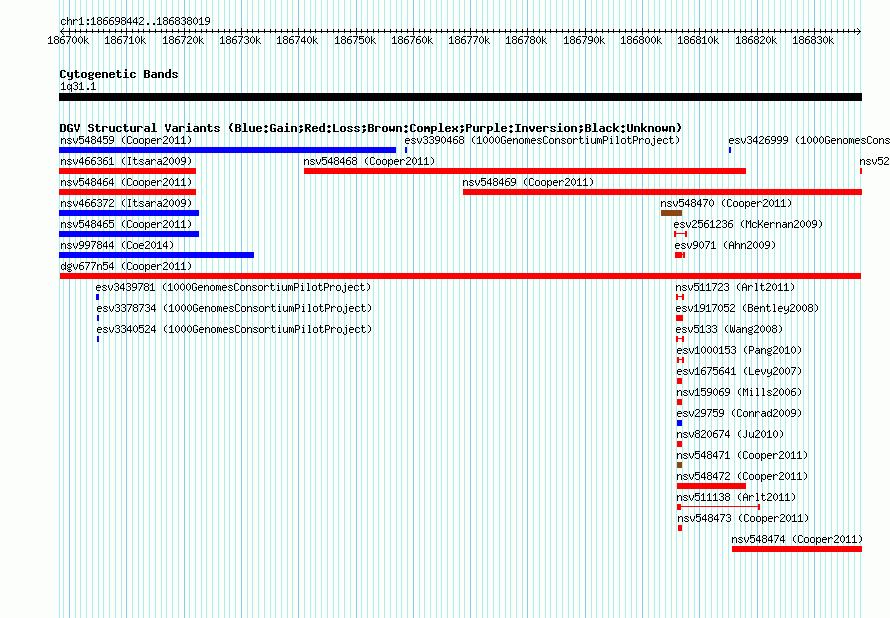Select nsv548474 (Cooper2011) label
The image size is (890, 618).
797,539
